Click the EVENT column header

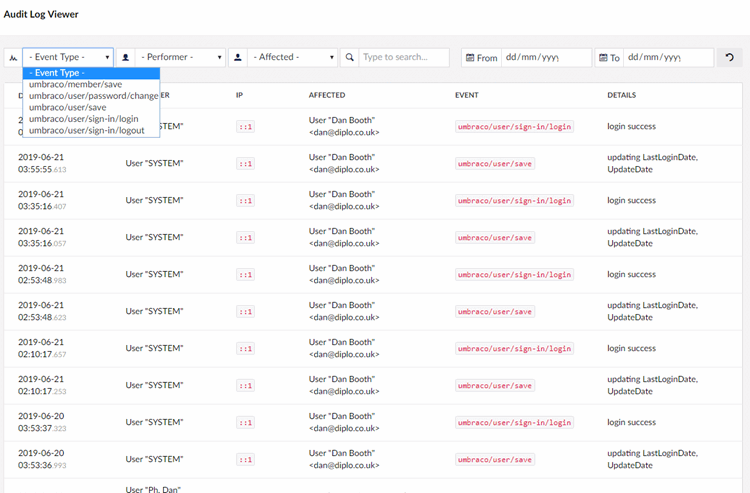click(466, 95)
